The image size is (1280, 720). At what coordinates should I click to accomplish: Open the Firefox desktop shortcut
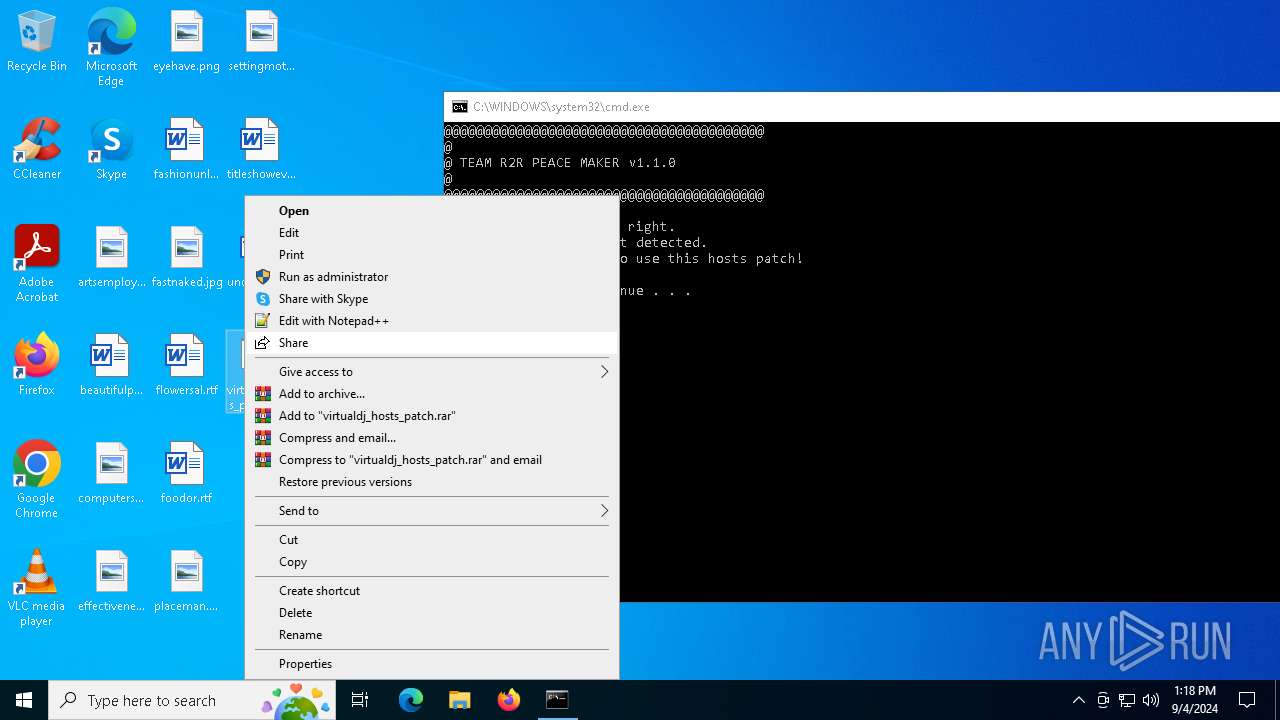coord(37,366)
